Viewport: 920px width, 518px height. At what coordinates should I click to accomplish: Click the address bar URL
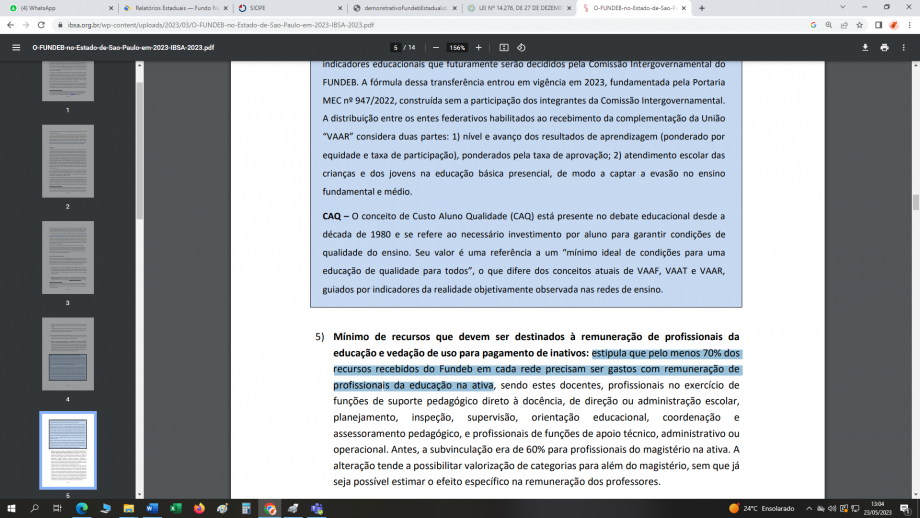click(221, 25)
